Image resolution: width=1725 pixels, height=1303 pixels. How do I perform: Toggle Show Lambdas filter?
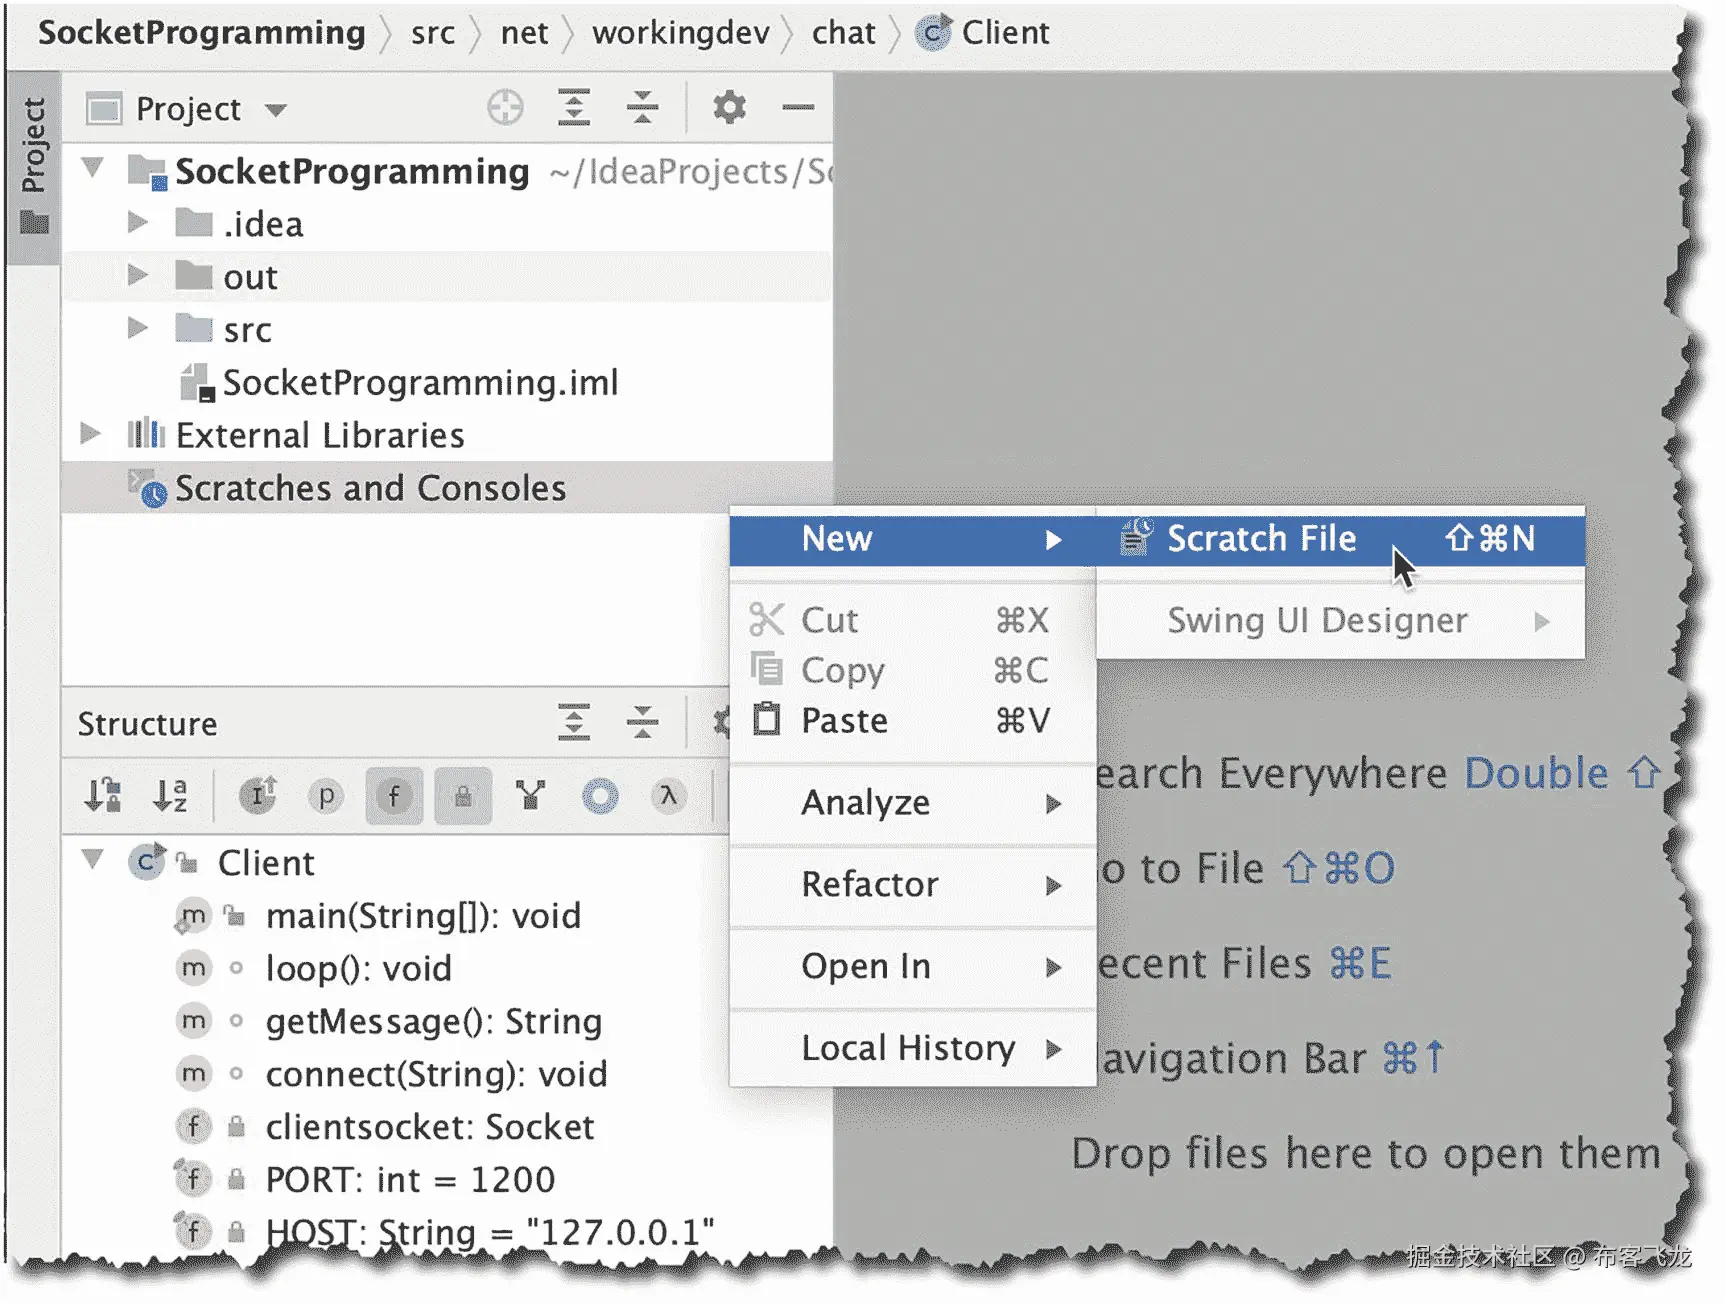[x=668, y=796]
